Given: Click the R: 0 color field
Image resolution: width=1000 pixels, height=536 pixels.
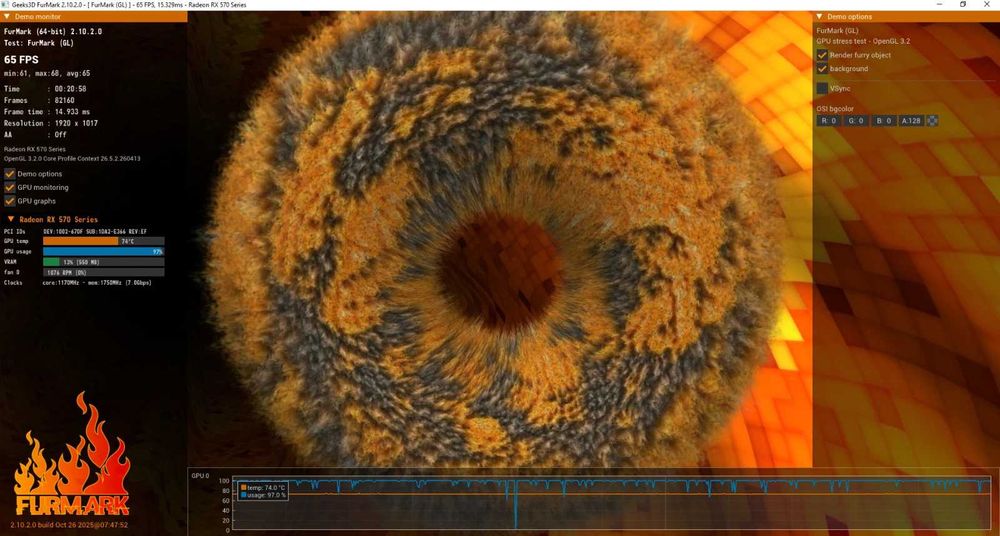Looking at the screenshot, I should [829, 121].
